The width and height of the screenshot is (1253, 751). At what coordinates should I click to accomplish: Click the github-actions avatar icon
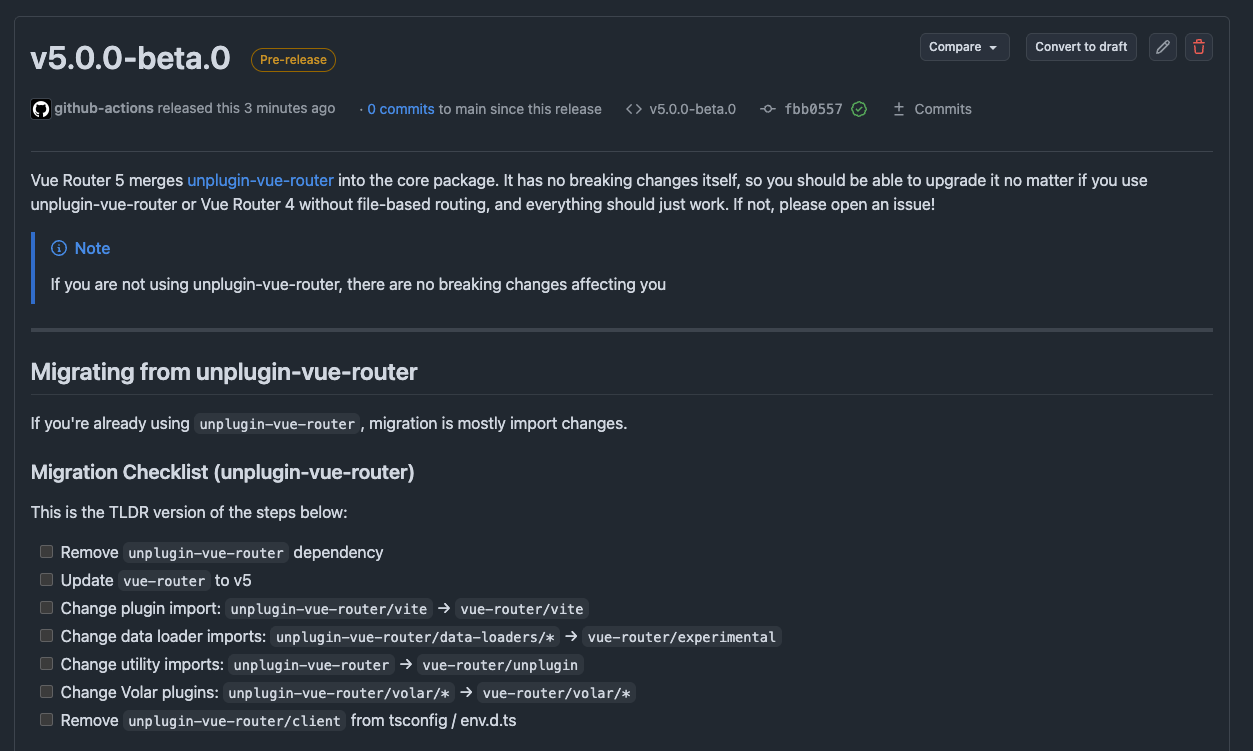pyautogui.click(x=41, y=109)
